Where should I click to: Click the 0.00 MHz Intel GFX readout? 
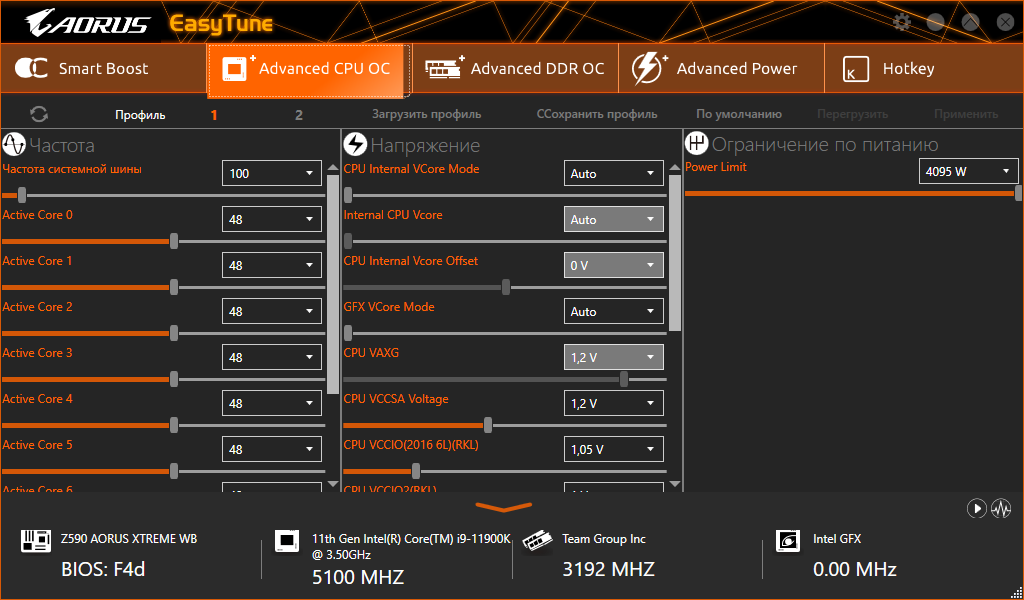(855, 569)
